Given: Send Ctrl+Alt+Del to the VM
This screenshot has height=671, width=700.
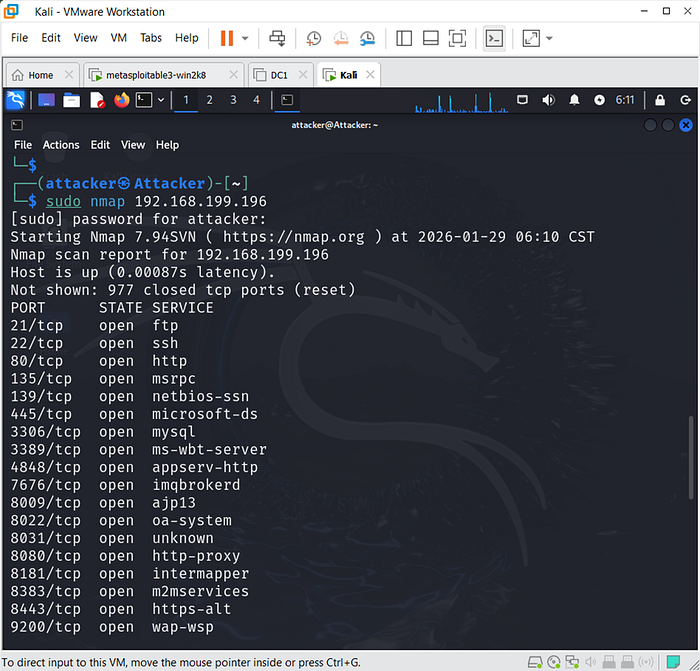Looking at the screenshot, I should pyautogui.click(x=277, y=38).
